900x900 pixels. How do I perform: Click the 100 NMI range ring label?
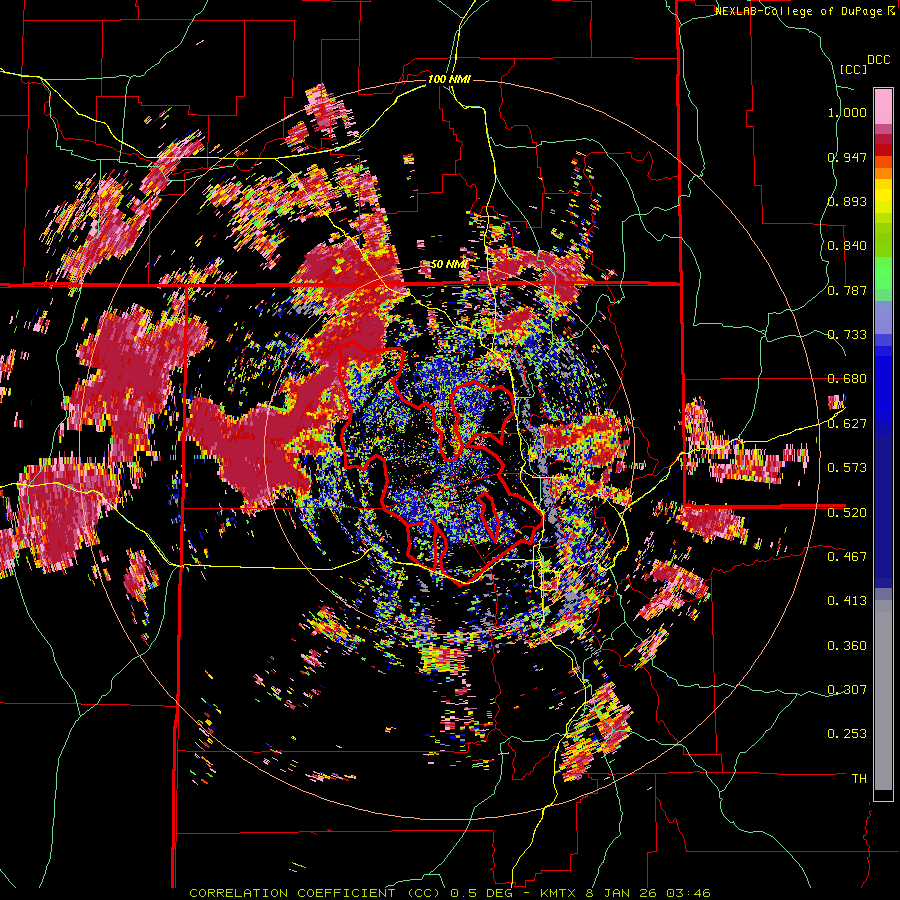point(449,79)
